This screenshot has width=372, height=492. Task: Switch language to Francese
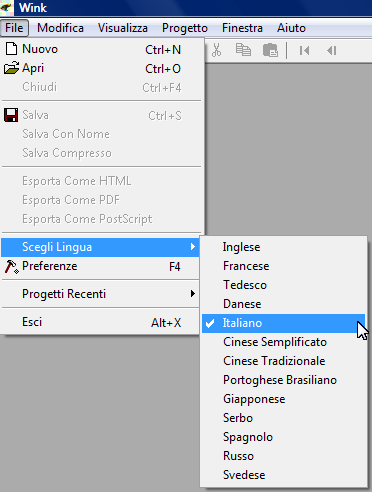point(283,266)
